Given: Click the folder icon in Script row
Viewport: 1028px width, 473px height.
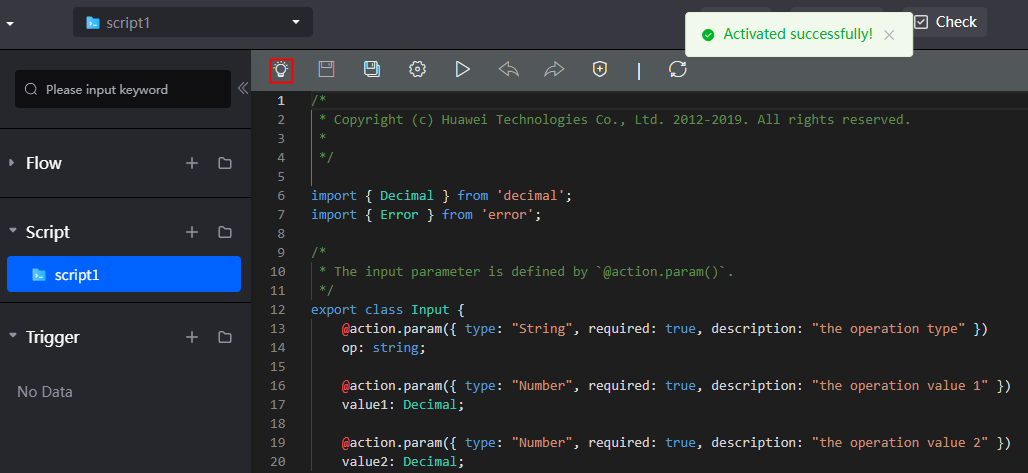Looking at the screenshot, I should point(225,232).
